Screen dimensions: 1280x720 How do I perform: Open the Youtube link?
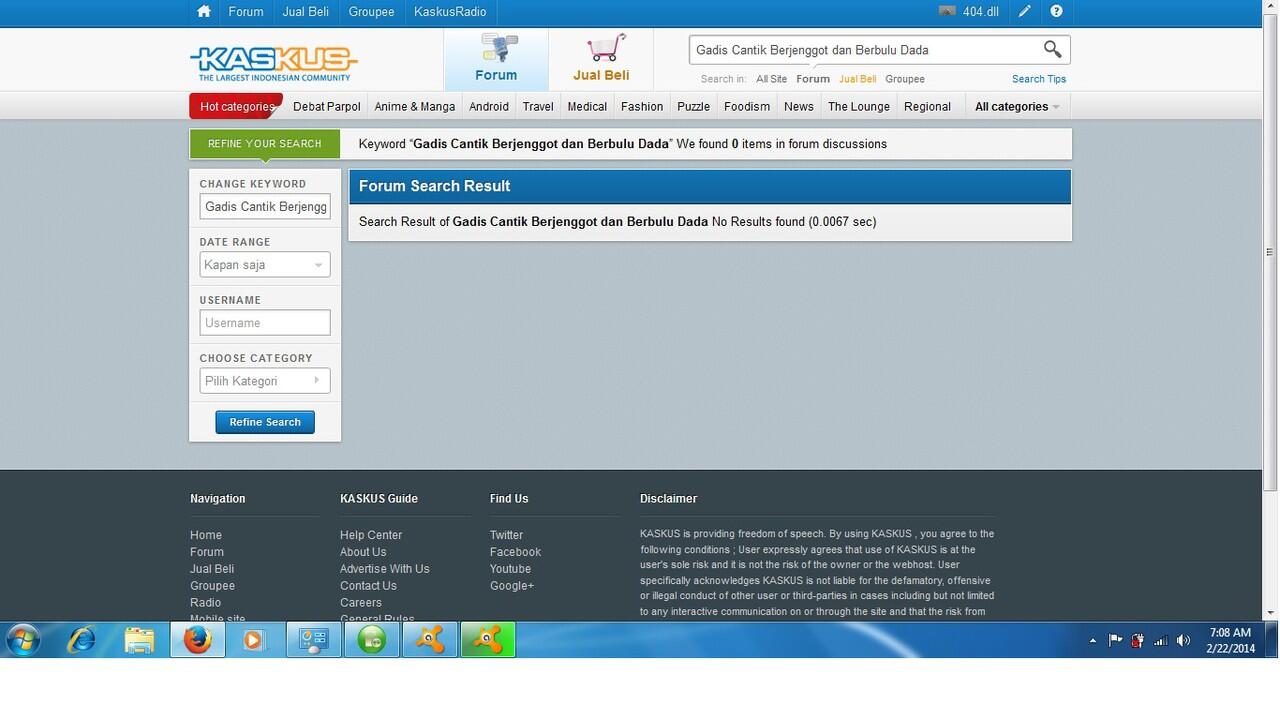pyautogui.click(x=511, y=569)
